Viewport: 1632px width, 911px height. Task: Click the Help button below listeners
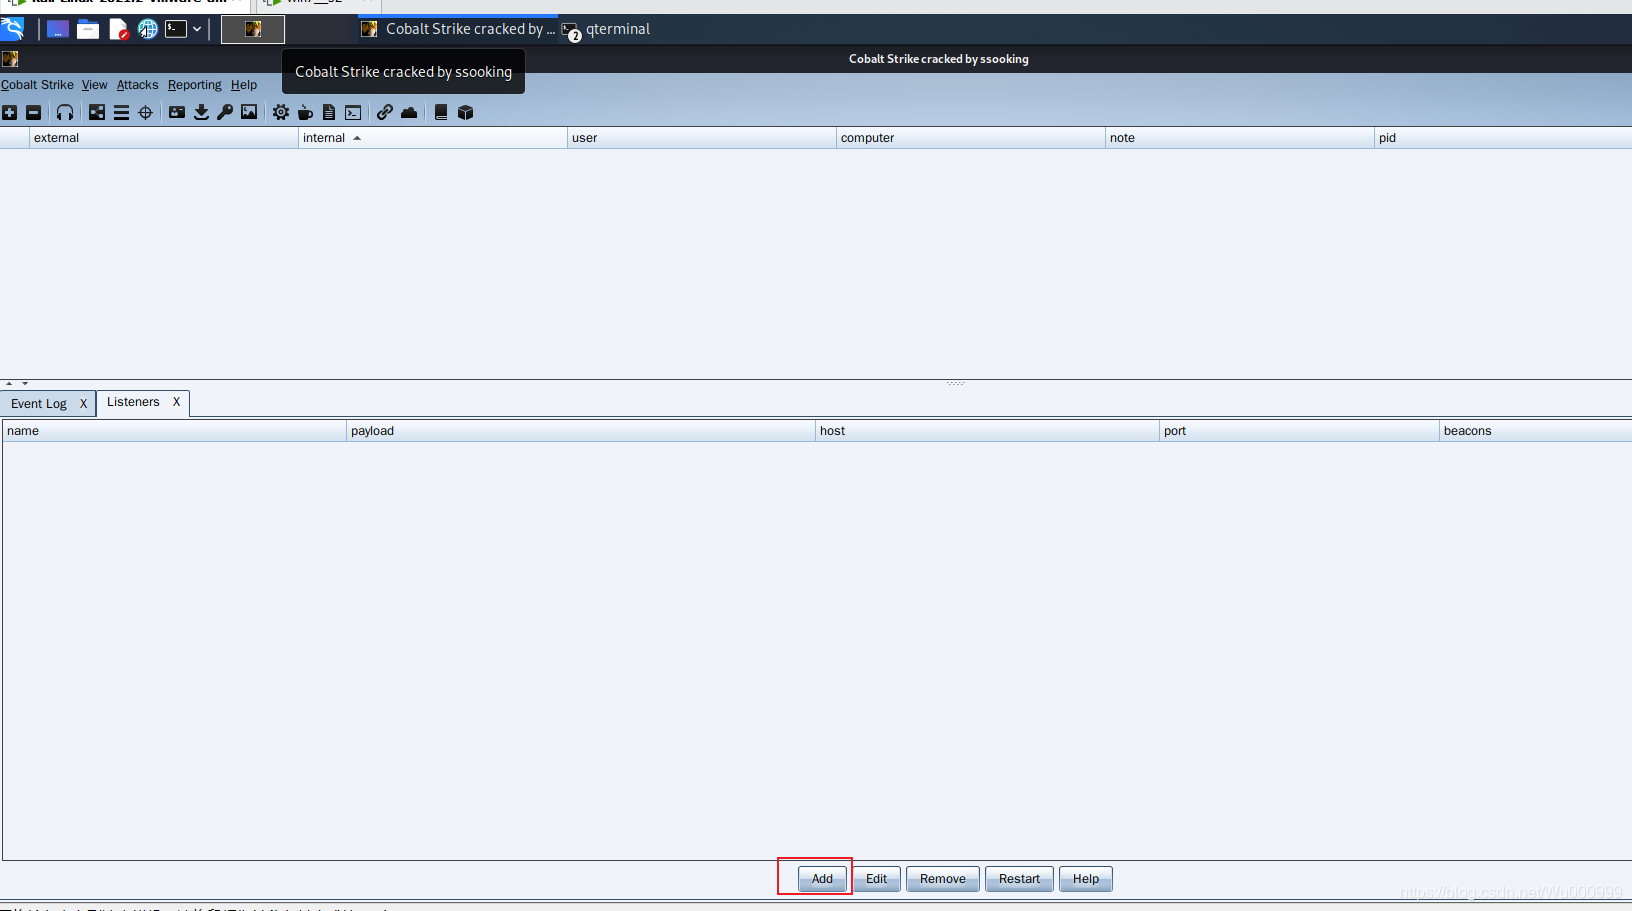click(x=1086, y=879)
